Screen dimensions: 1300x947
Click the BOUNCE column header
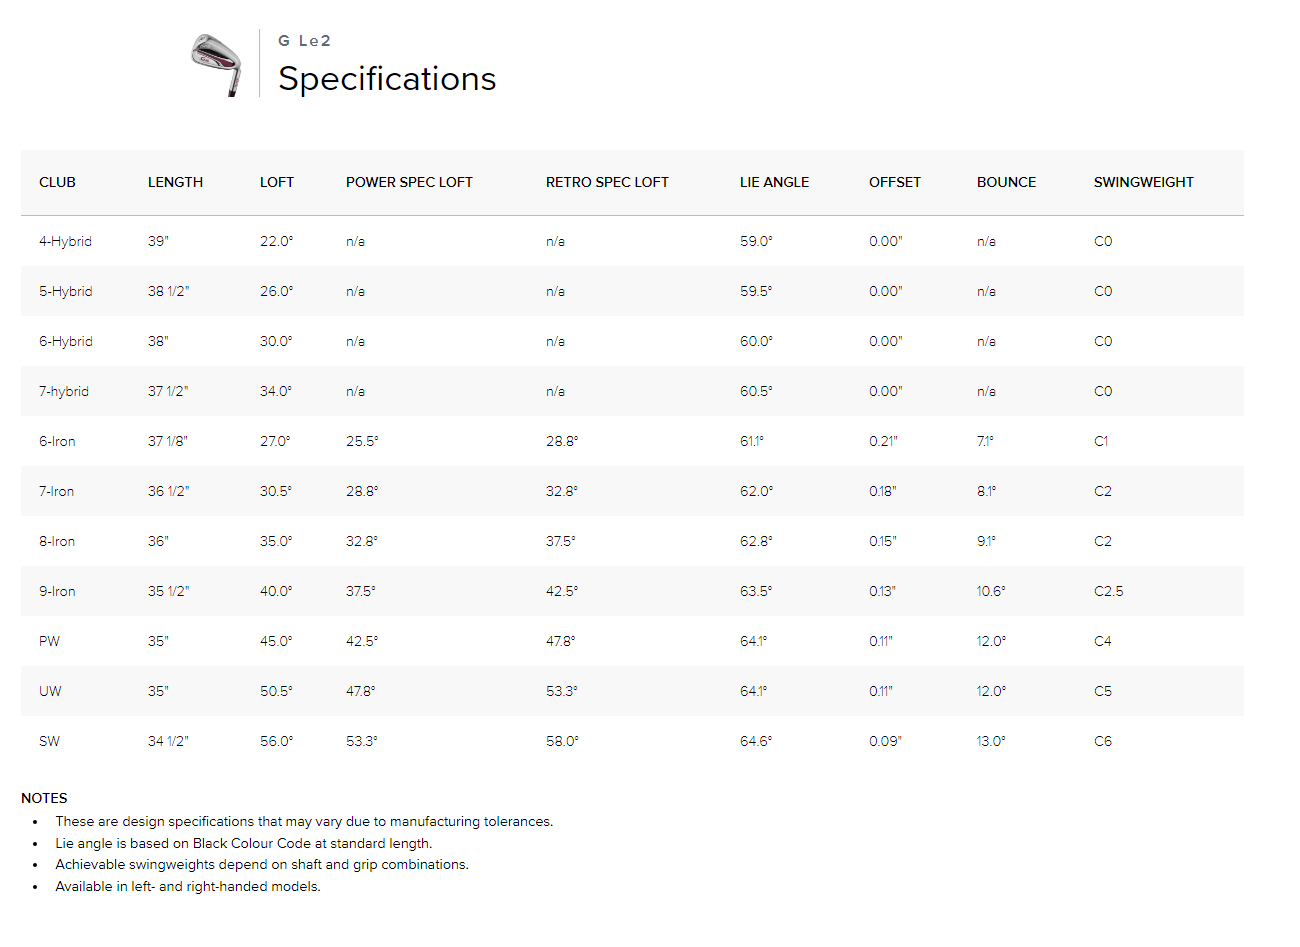pyautogui.click(x=1006, y=182)
